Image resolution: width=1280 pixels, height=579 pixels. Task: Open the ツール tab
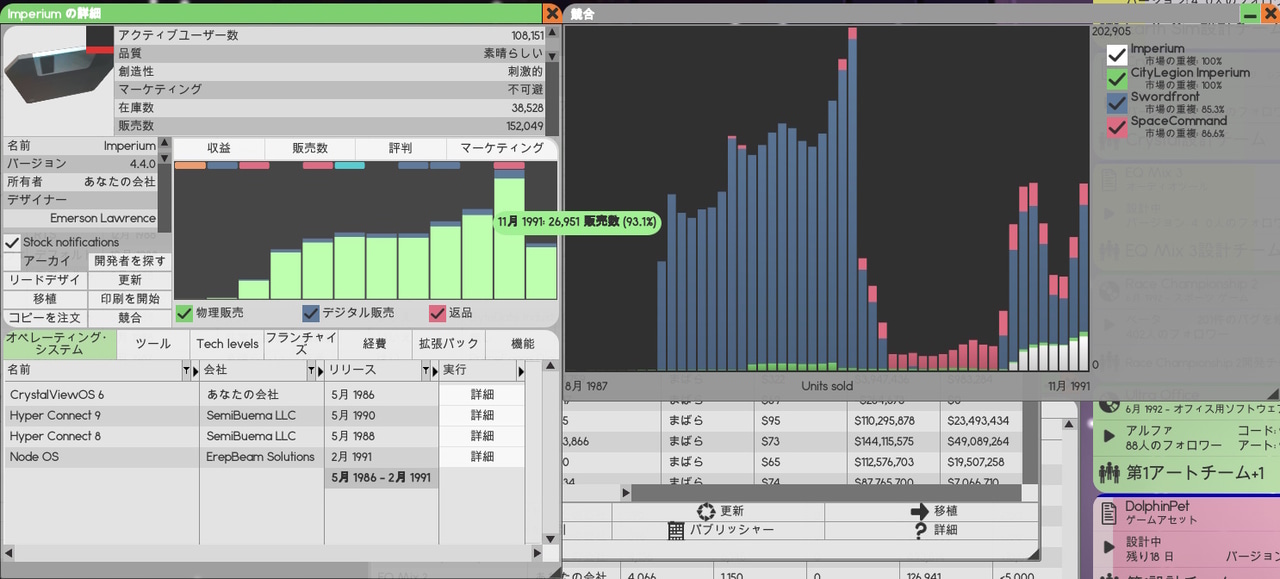pyautogui.click(x=153, y=344)
